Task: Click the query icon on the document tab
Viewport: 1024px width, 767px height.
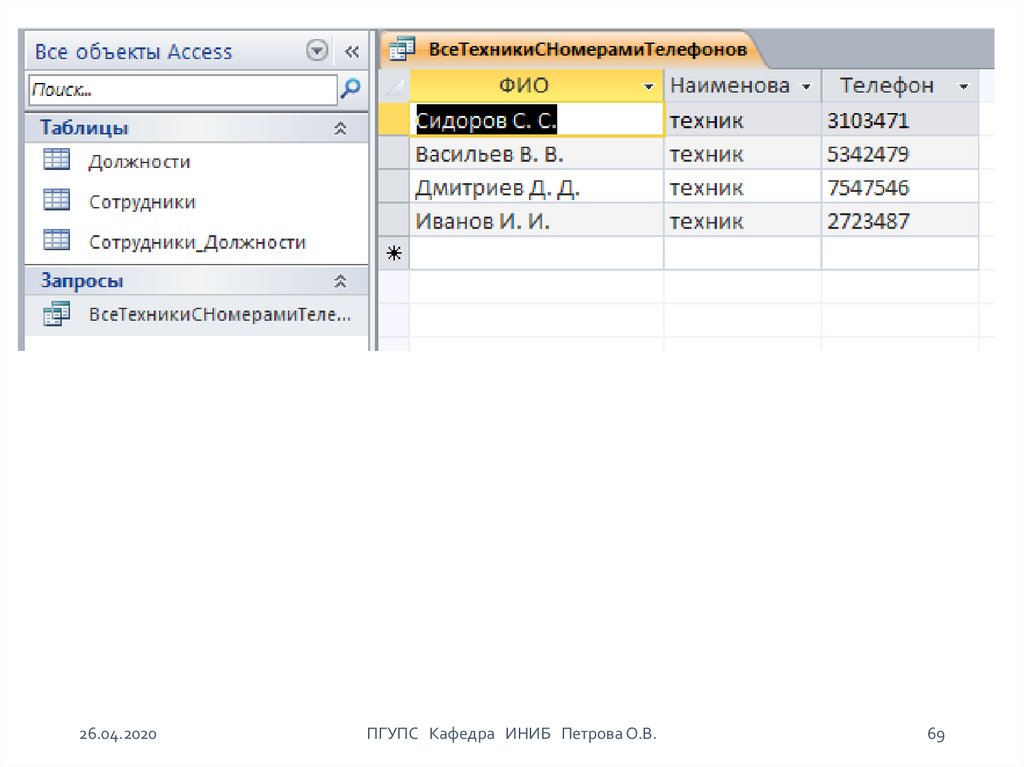Action: [x=402, y=48]
